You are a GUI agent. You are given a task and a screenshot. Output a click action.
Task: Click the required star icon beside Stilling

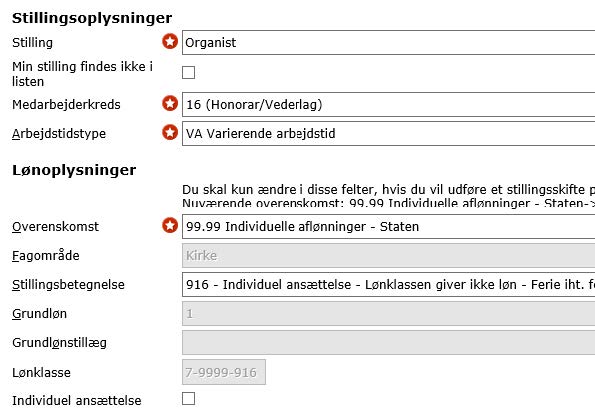click(170, 41)
